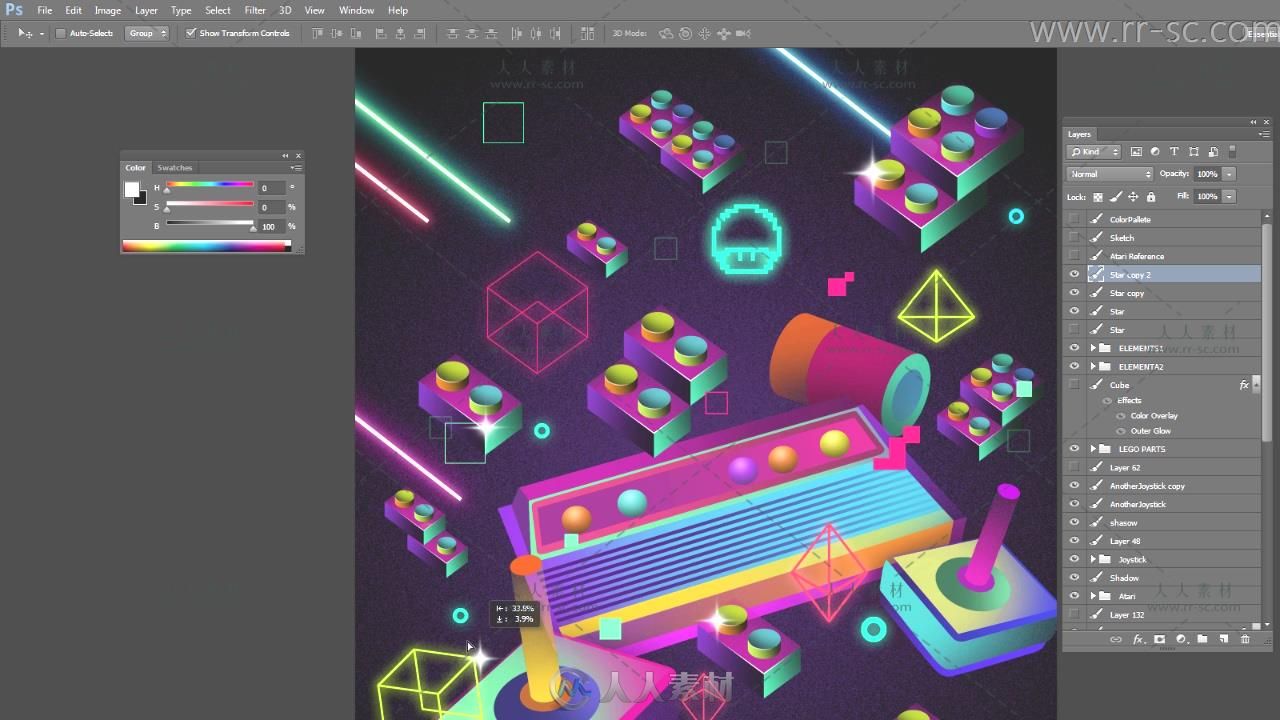The image size is (1280, 720).
Task: Switch to the Swatches tab
Action: click(x=175, y=168)
